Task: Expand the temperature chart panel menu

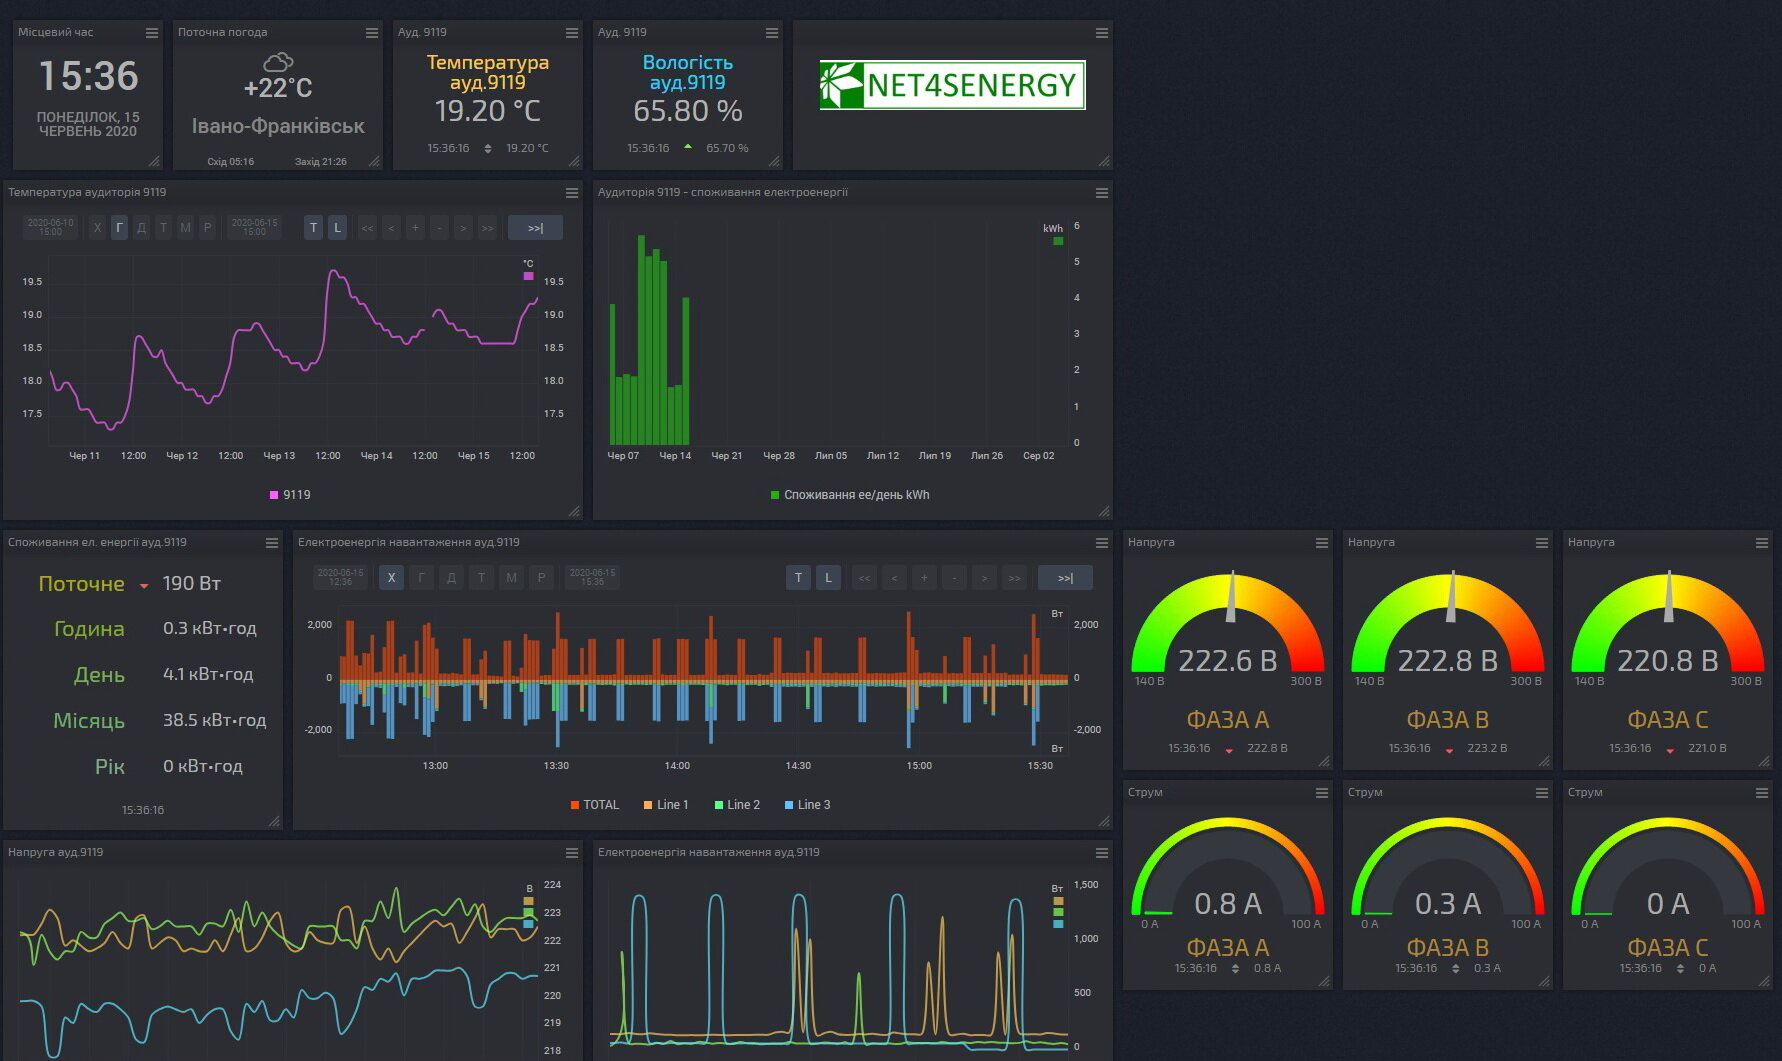Action: (572, 193)
